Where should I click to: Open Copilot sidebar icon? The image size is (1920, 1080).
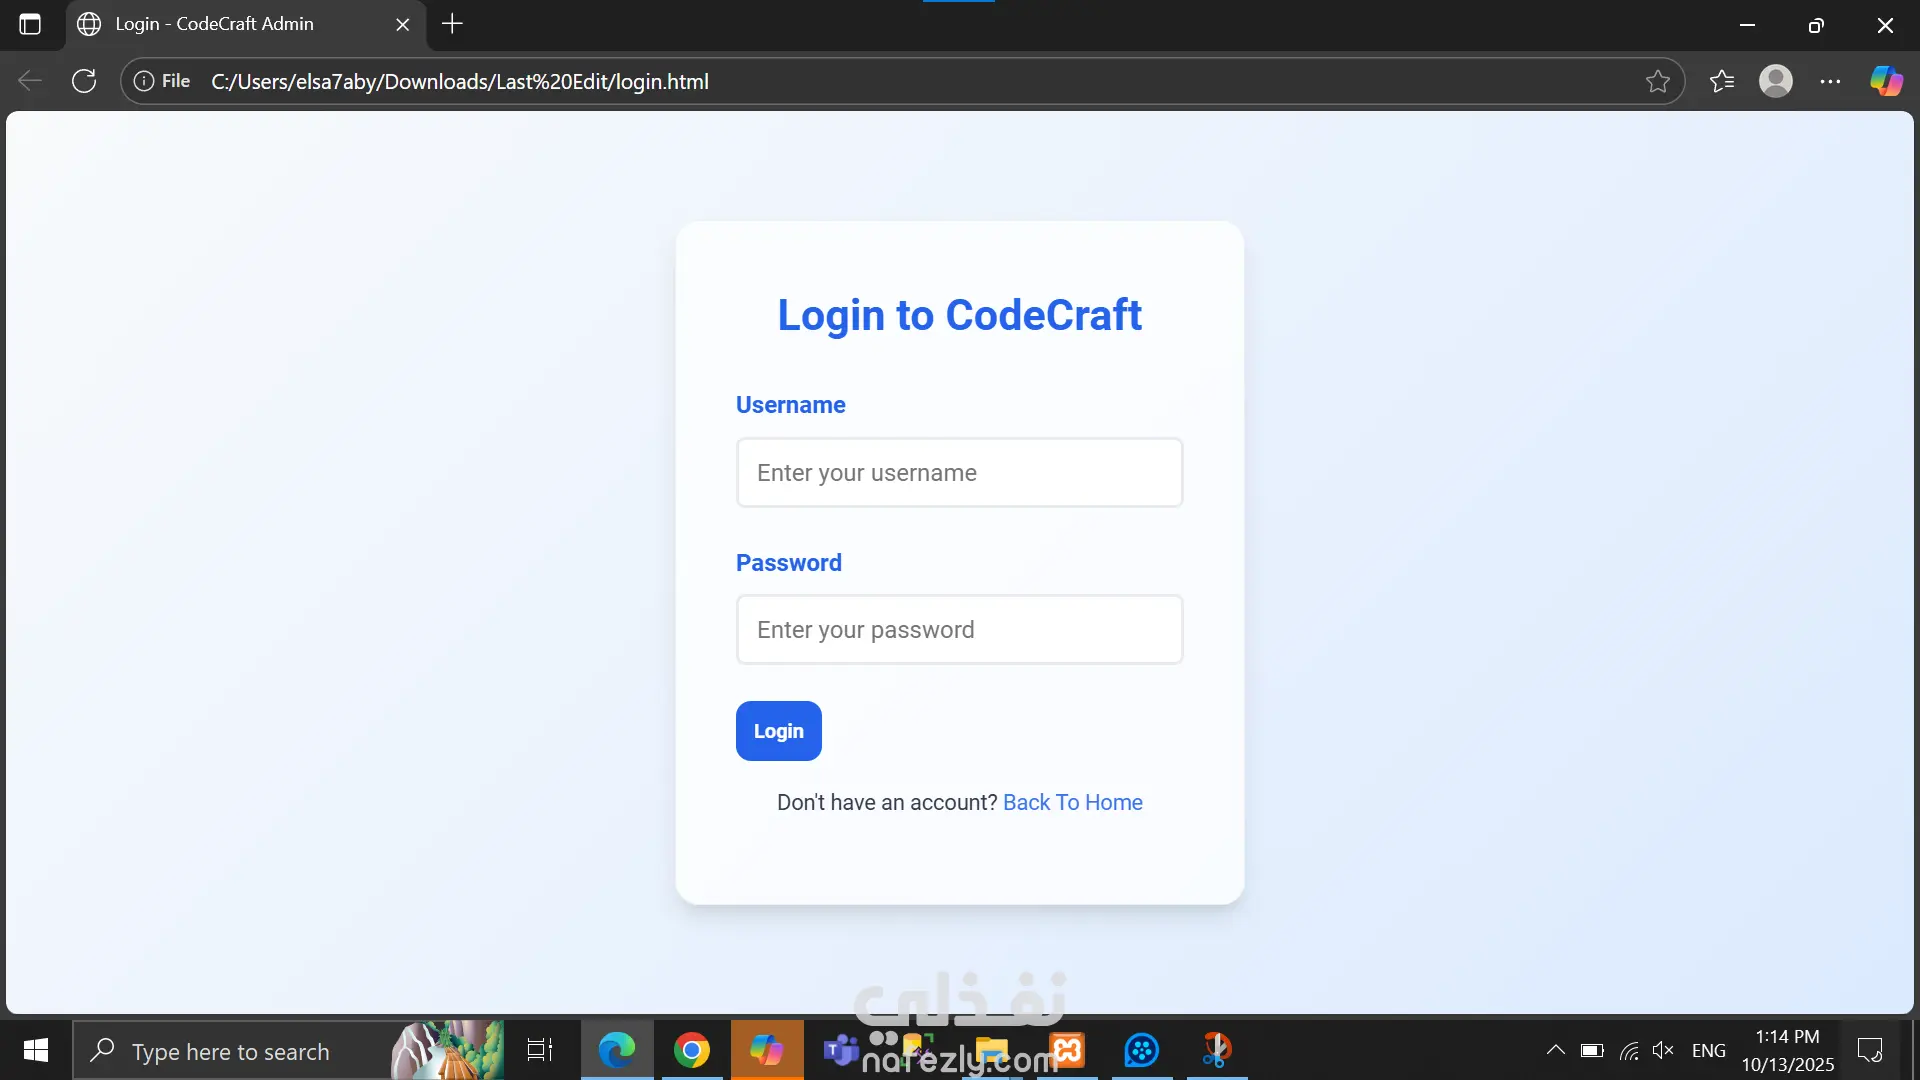pos(1886,81)
